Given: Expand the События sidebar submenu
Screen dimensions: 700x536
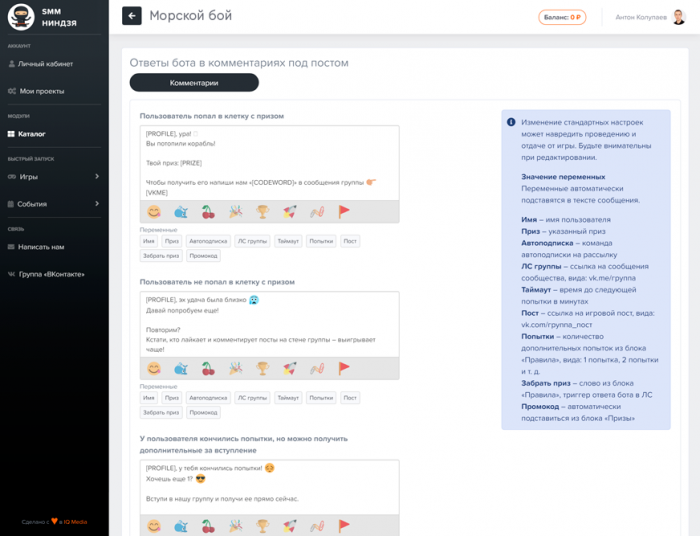Looking at the screenshot, I should pos(54,204).
